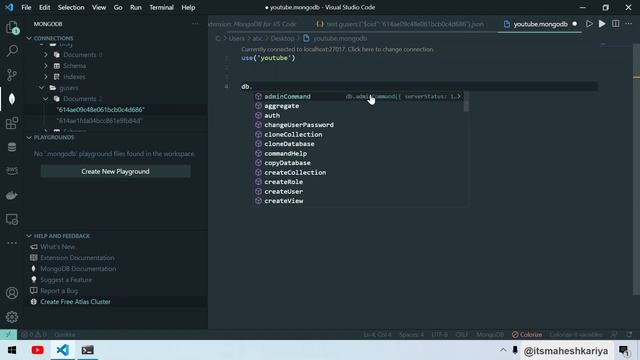The width and height of the screenshot is (640, 360).
Task: Expand the Schema tree node
Action: click(46, 66)
